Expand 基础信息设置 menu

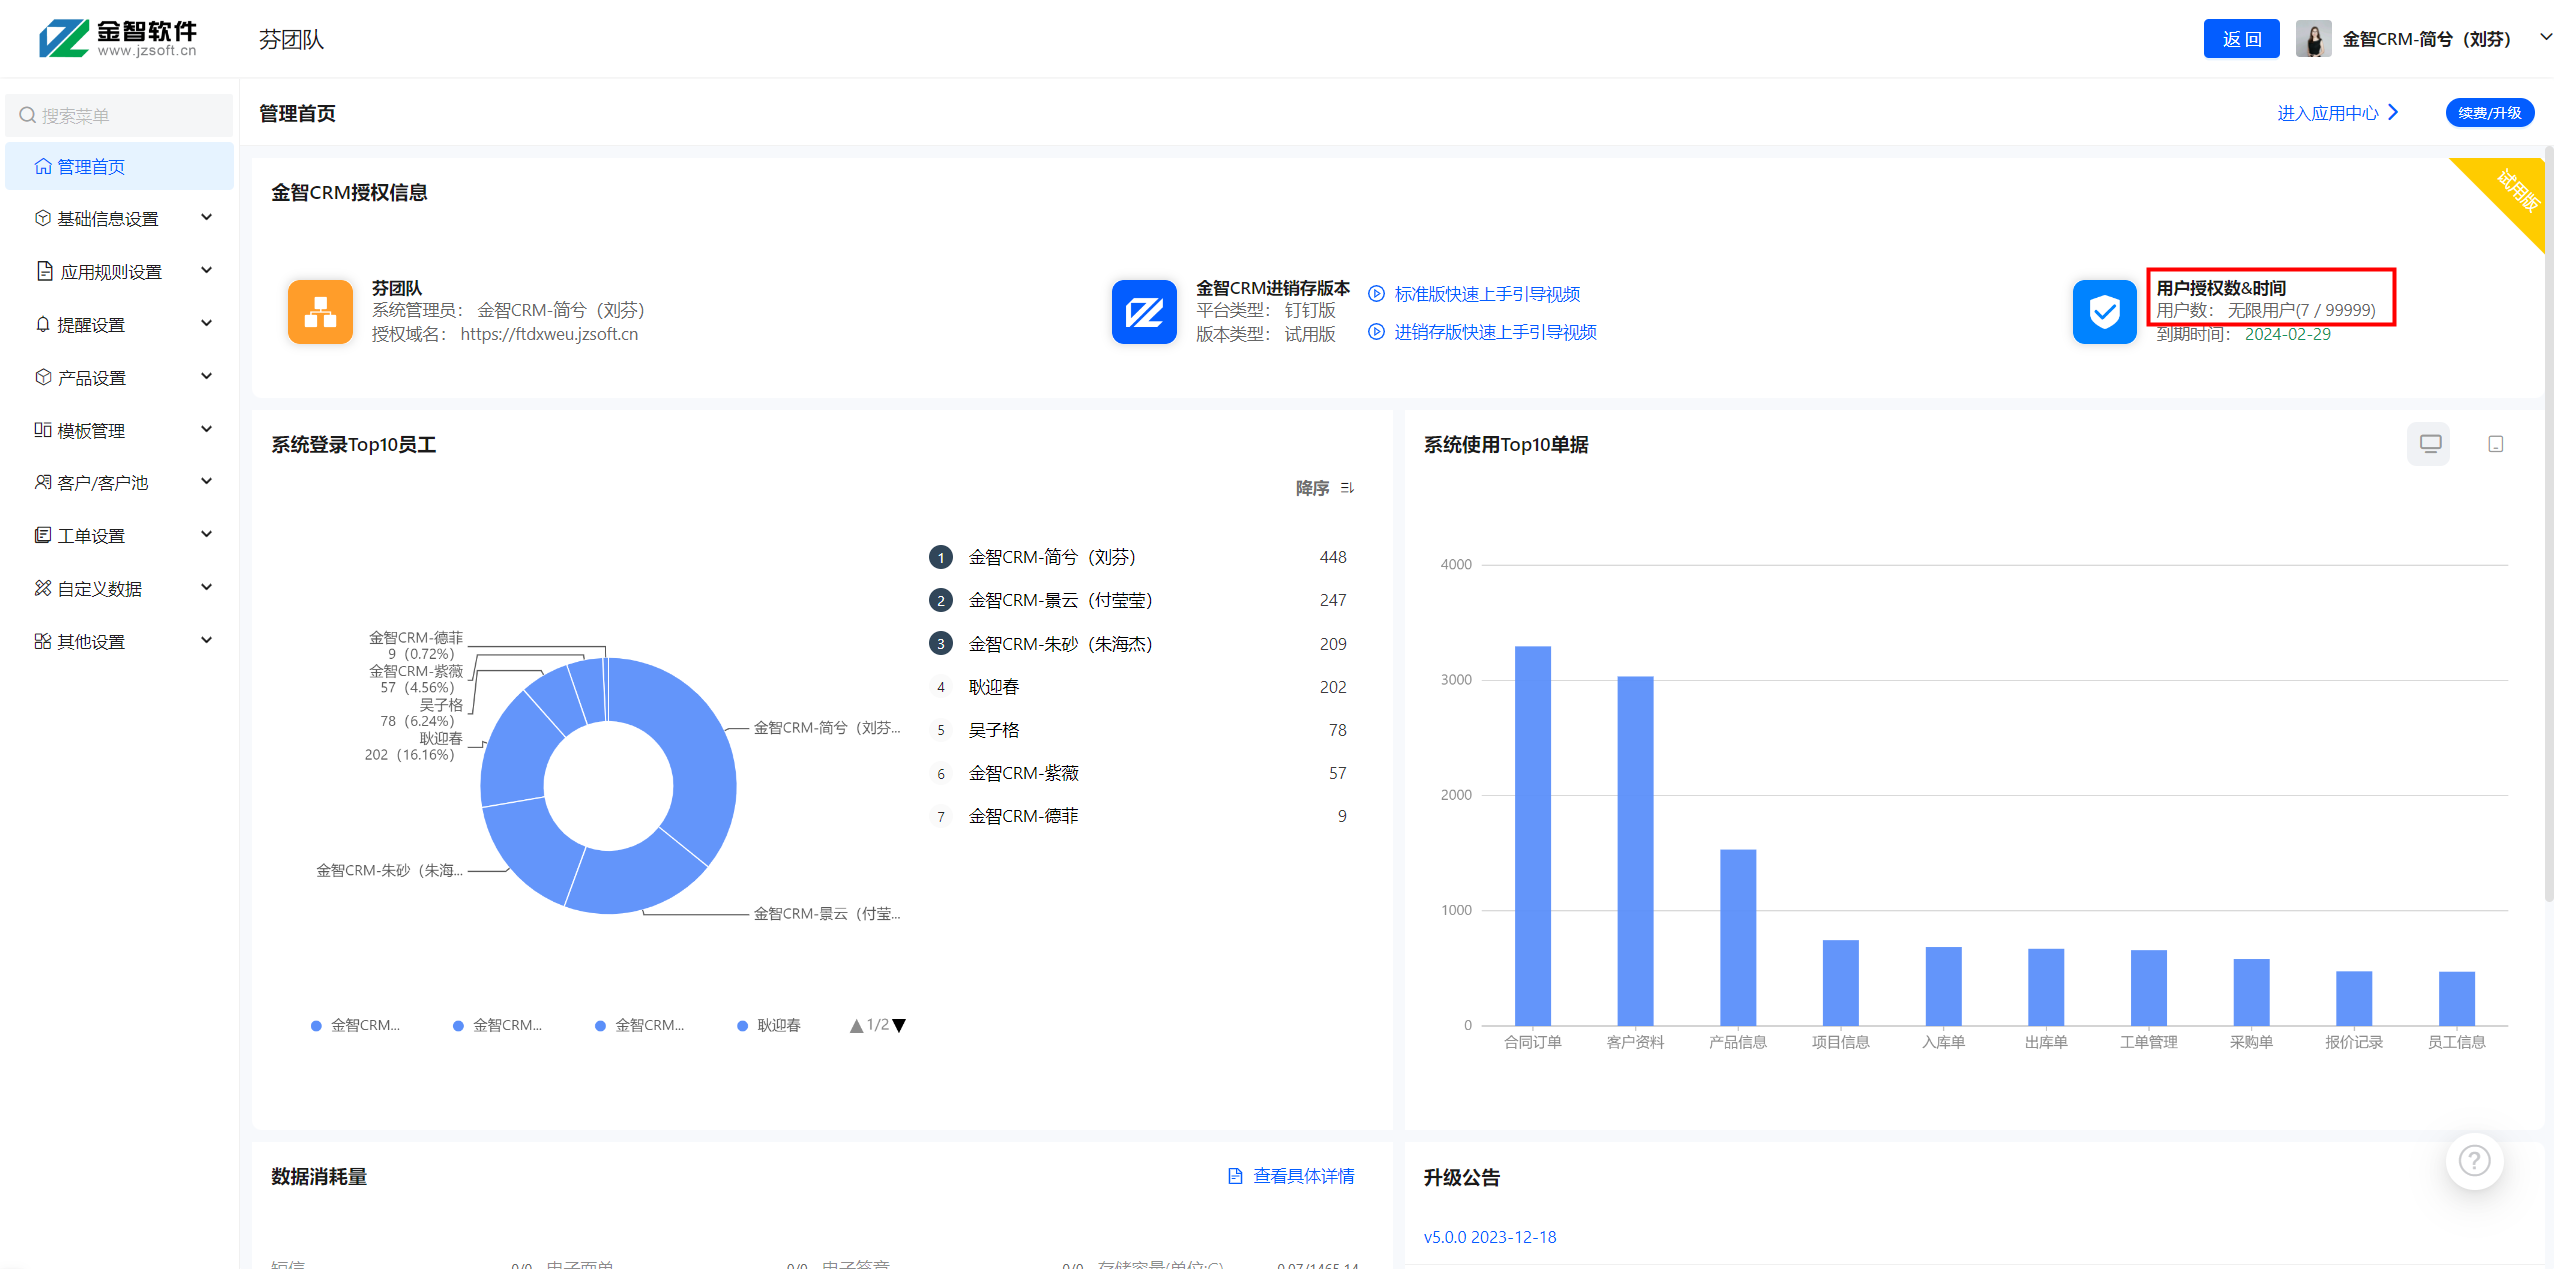pos(121,218)
